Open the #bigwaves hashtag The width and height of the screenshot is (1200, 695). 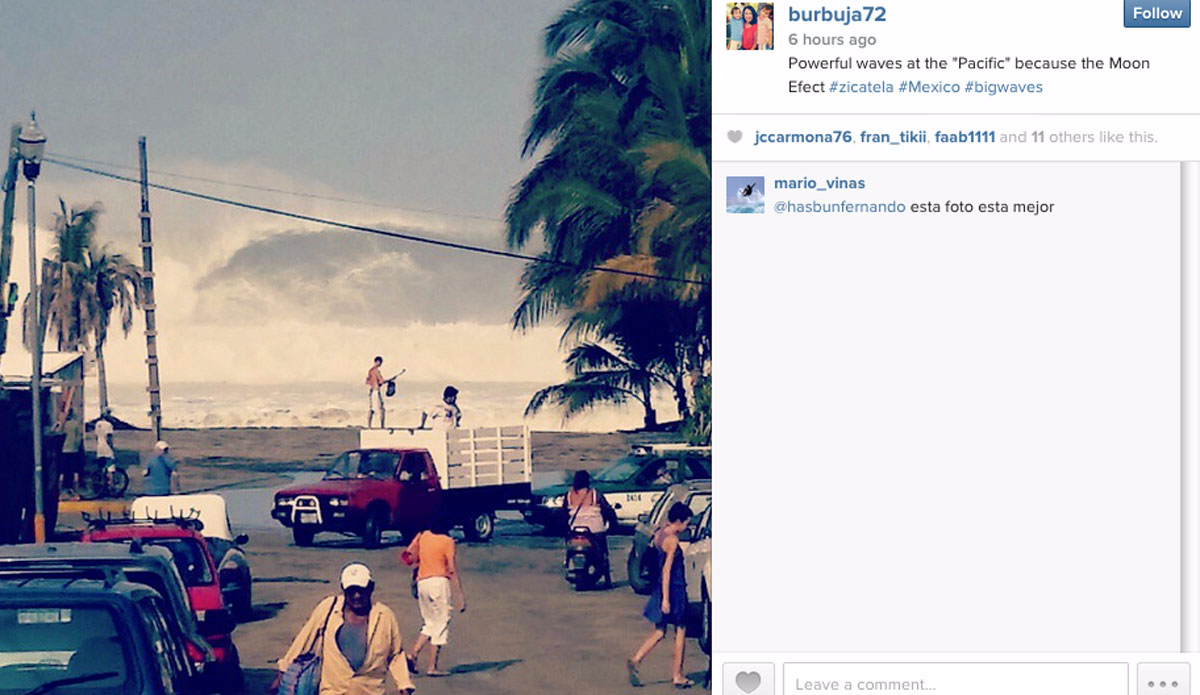tap(1004, 87)
